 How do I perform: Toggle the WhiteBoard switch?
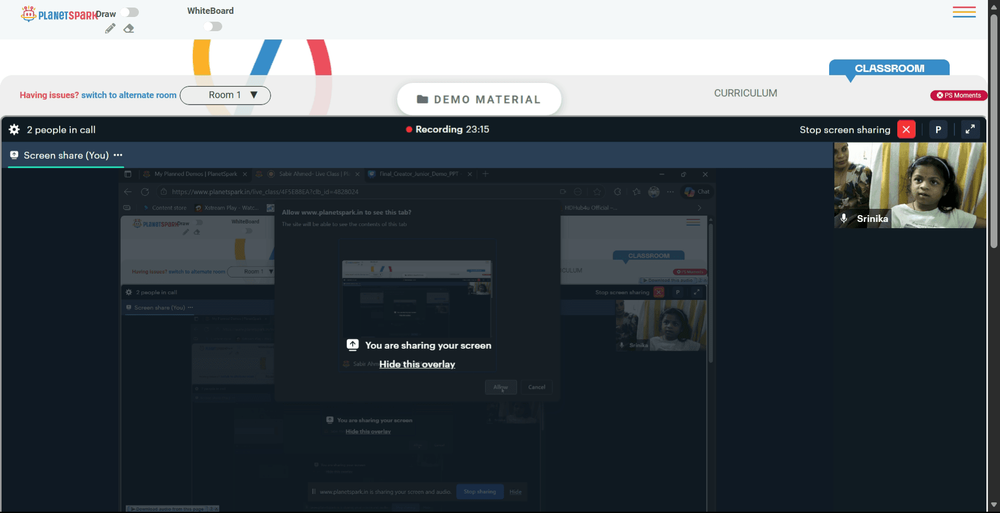click(213, 26)
